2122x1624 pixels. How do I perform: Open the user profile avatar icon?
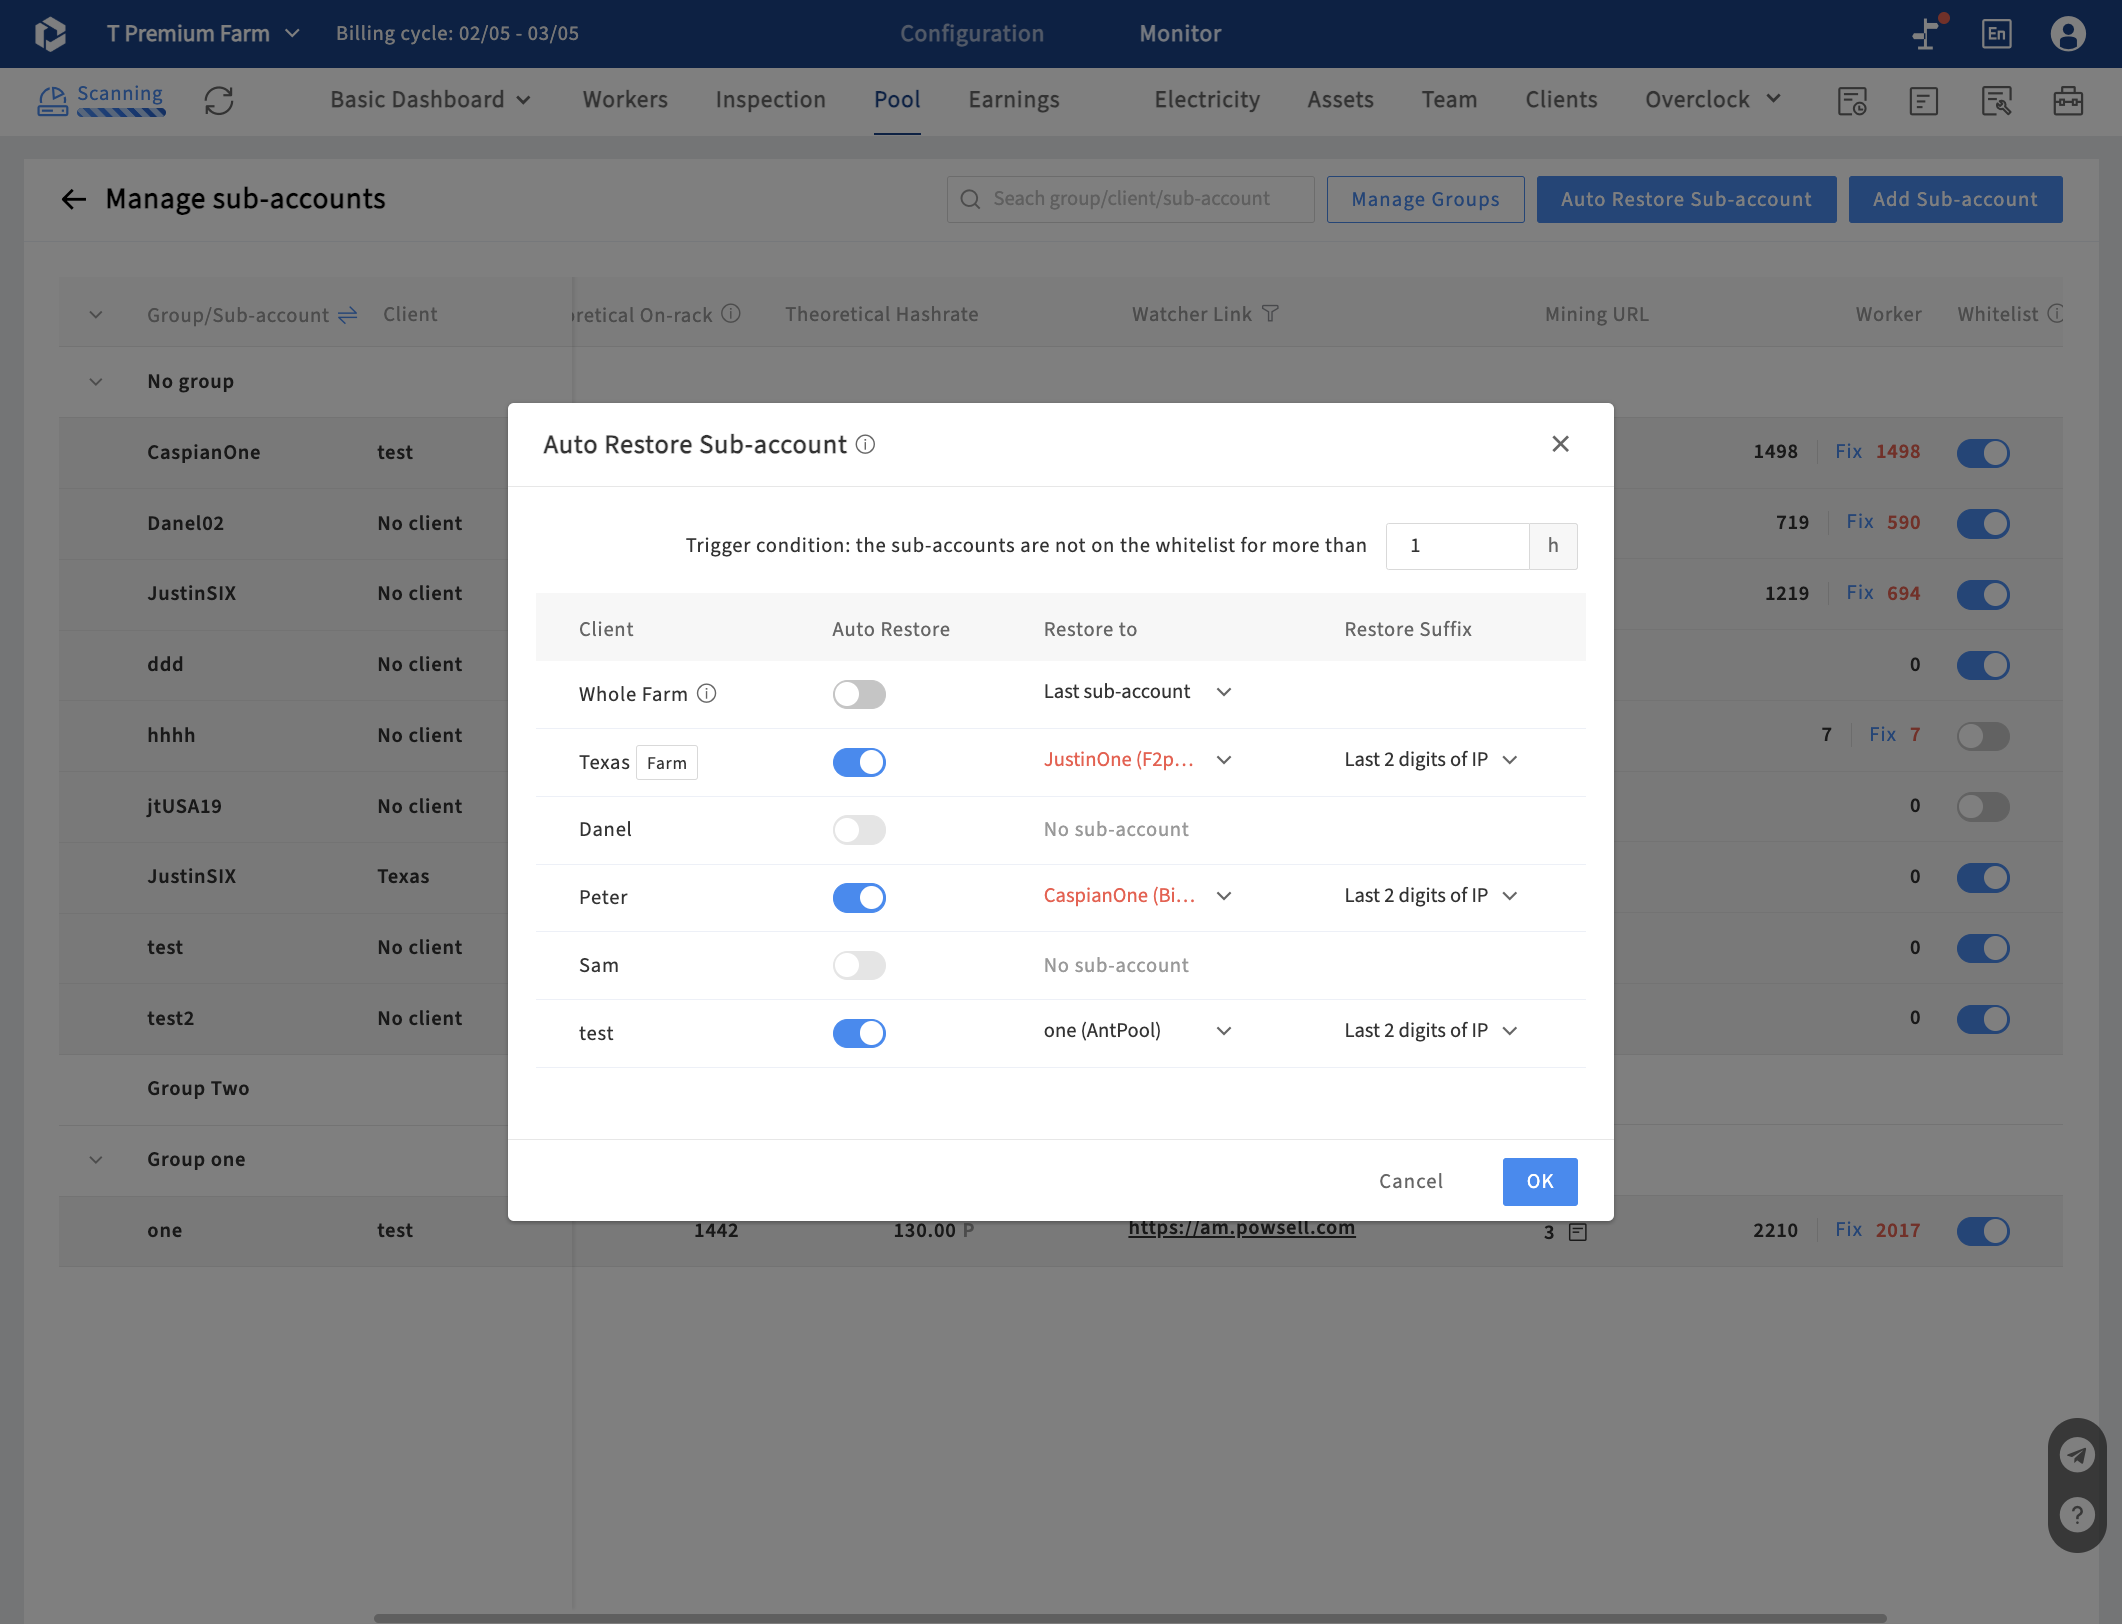2067,34
